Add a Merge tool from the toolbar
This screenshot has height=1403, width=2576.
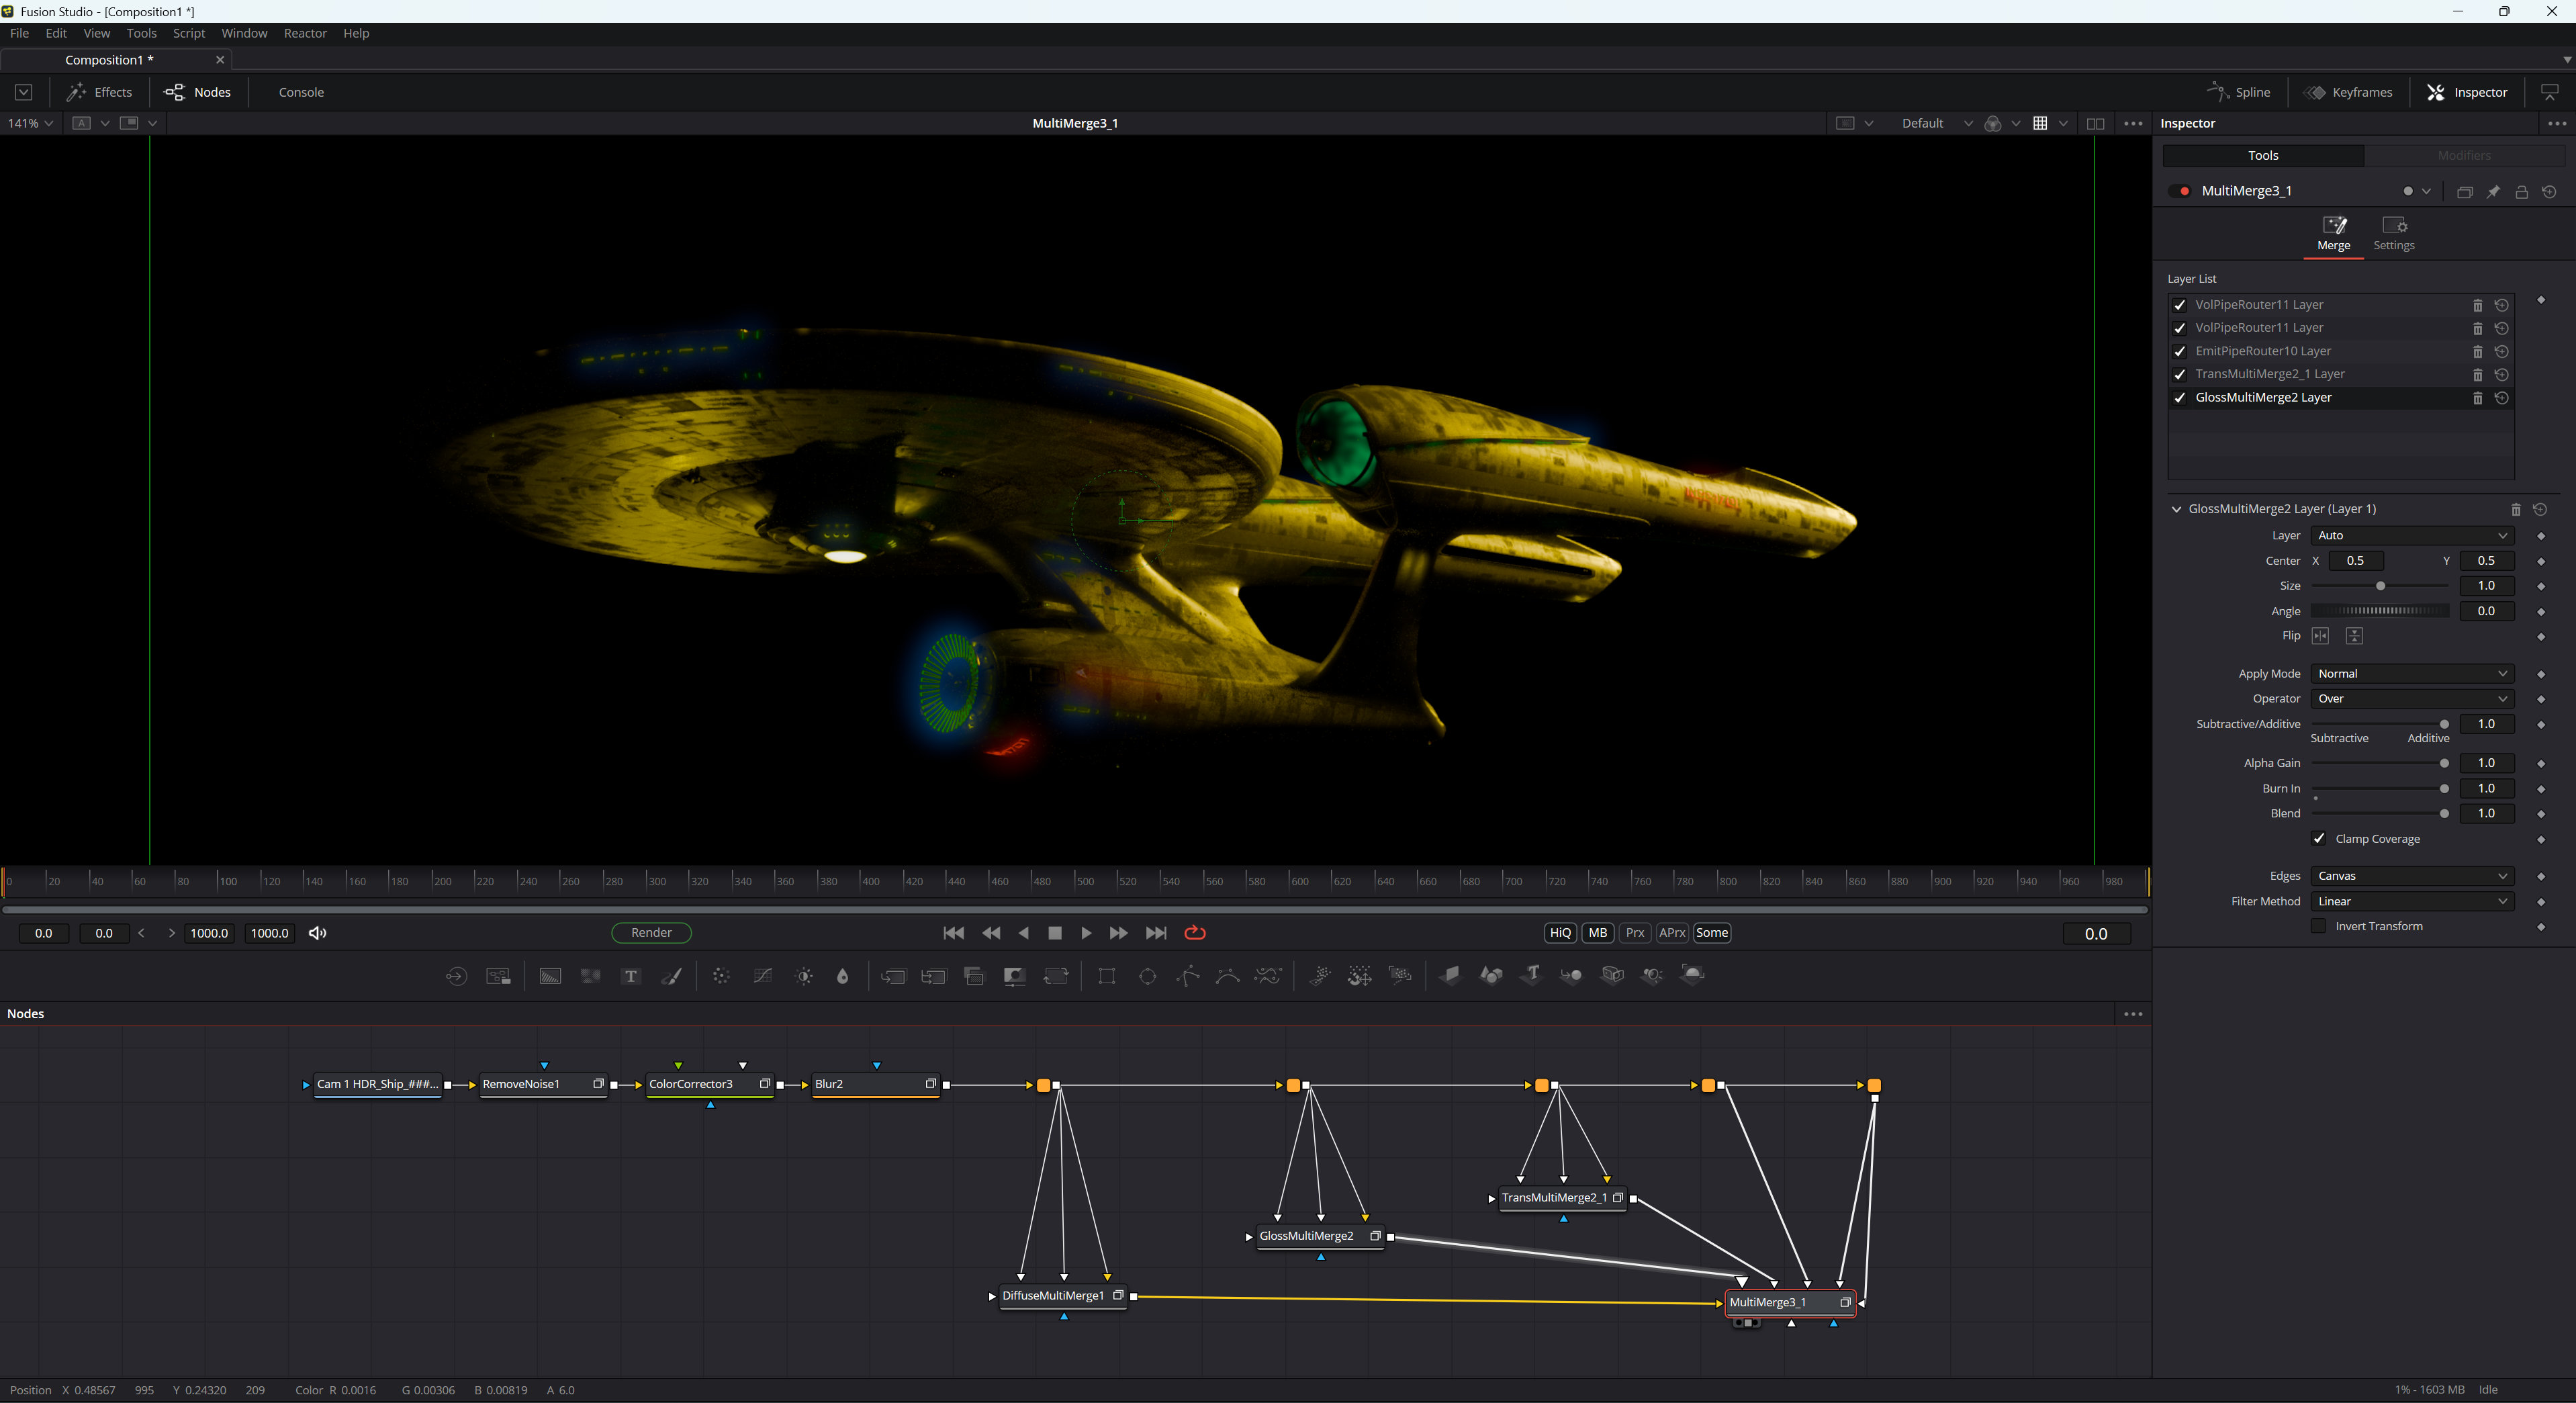pos(893,976)
